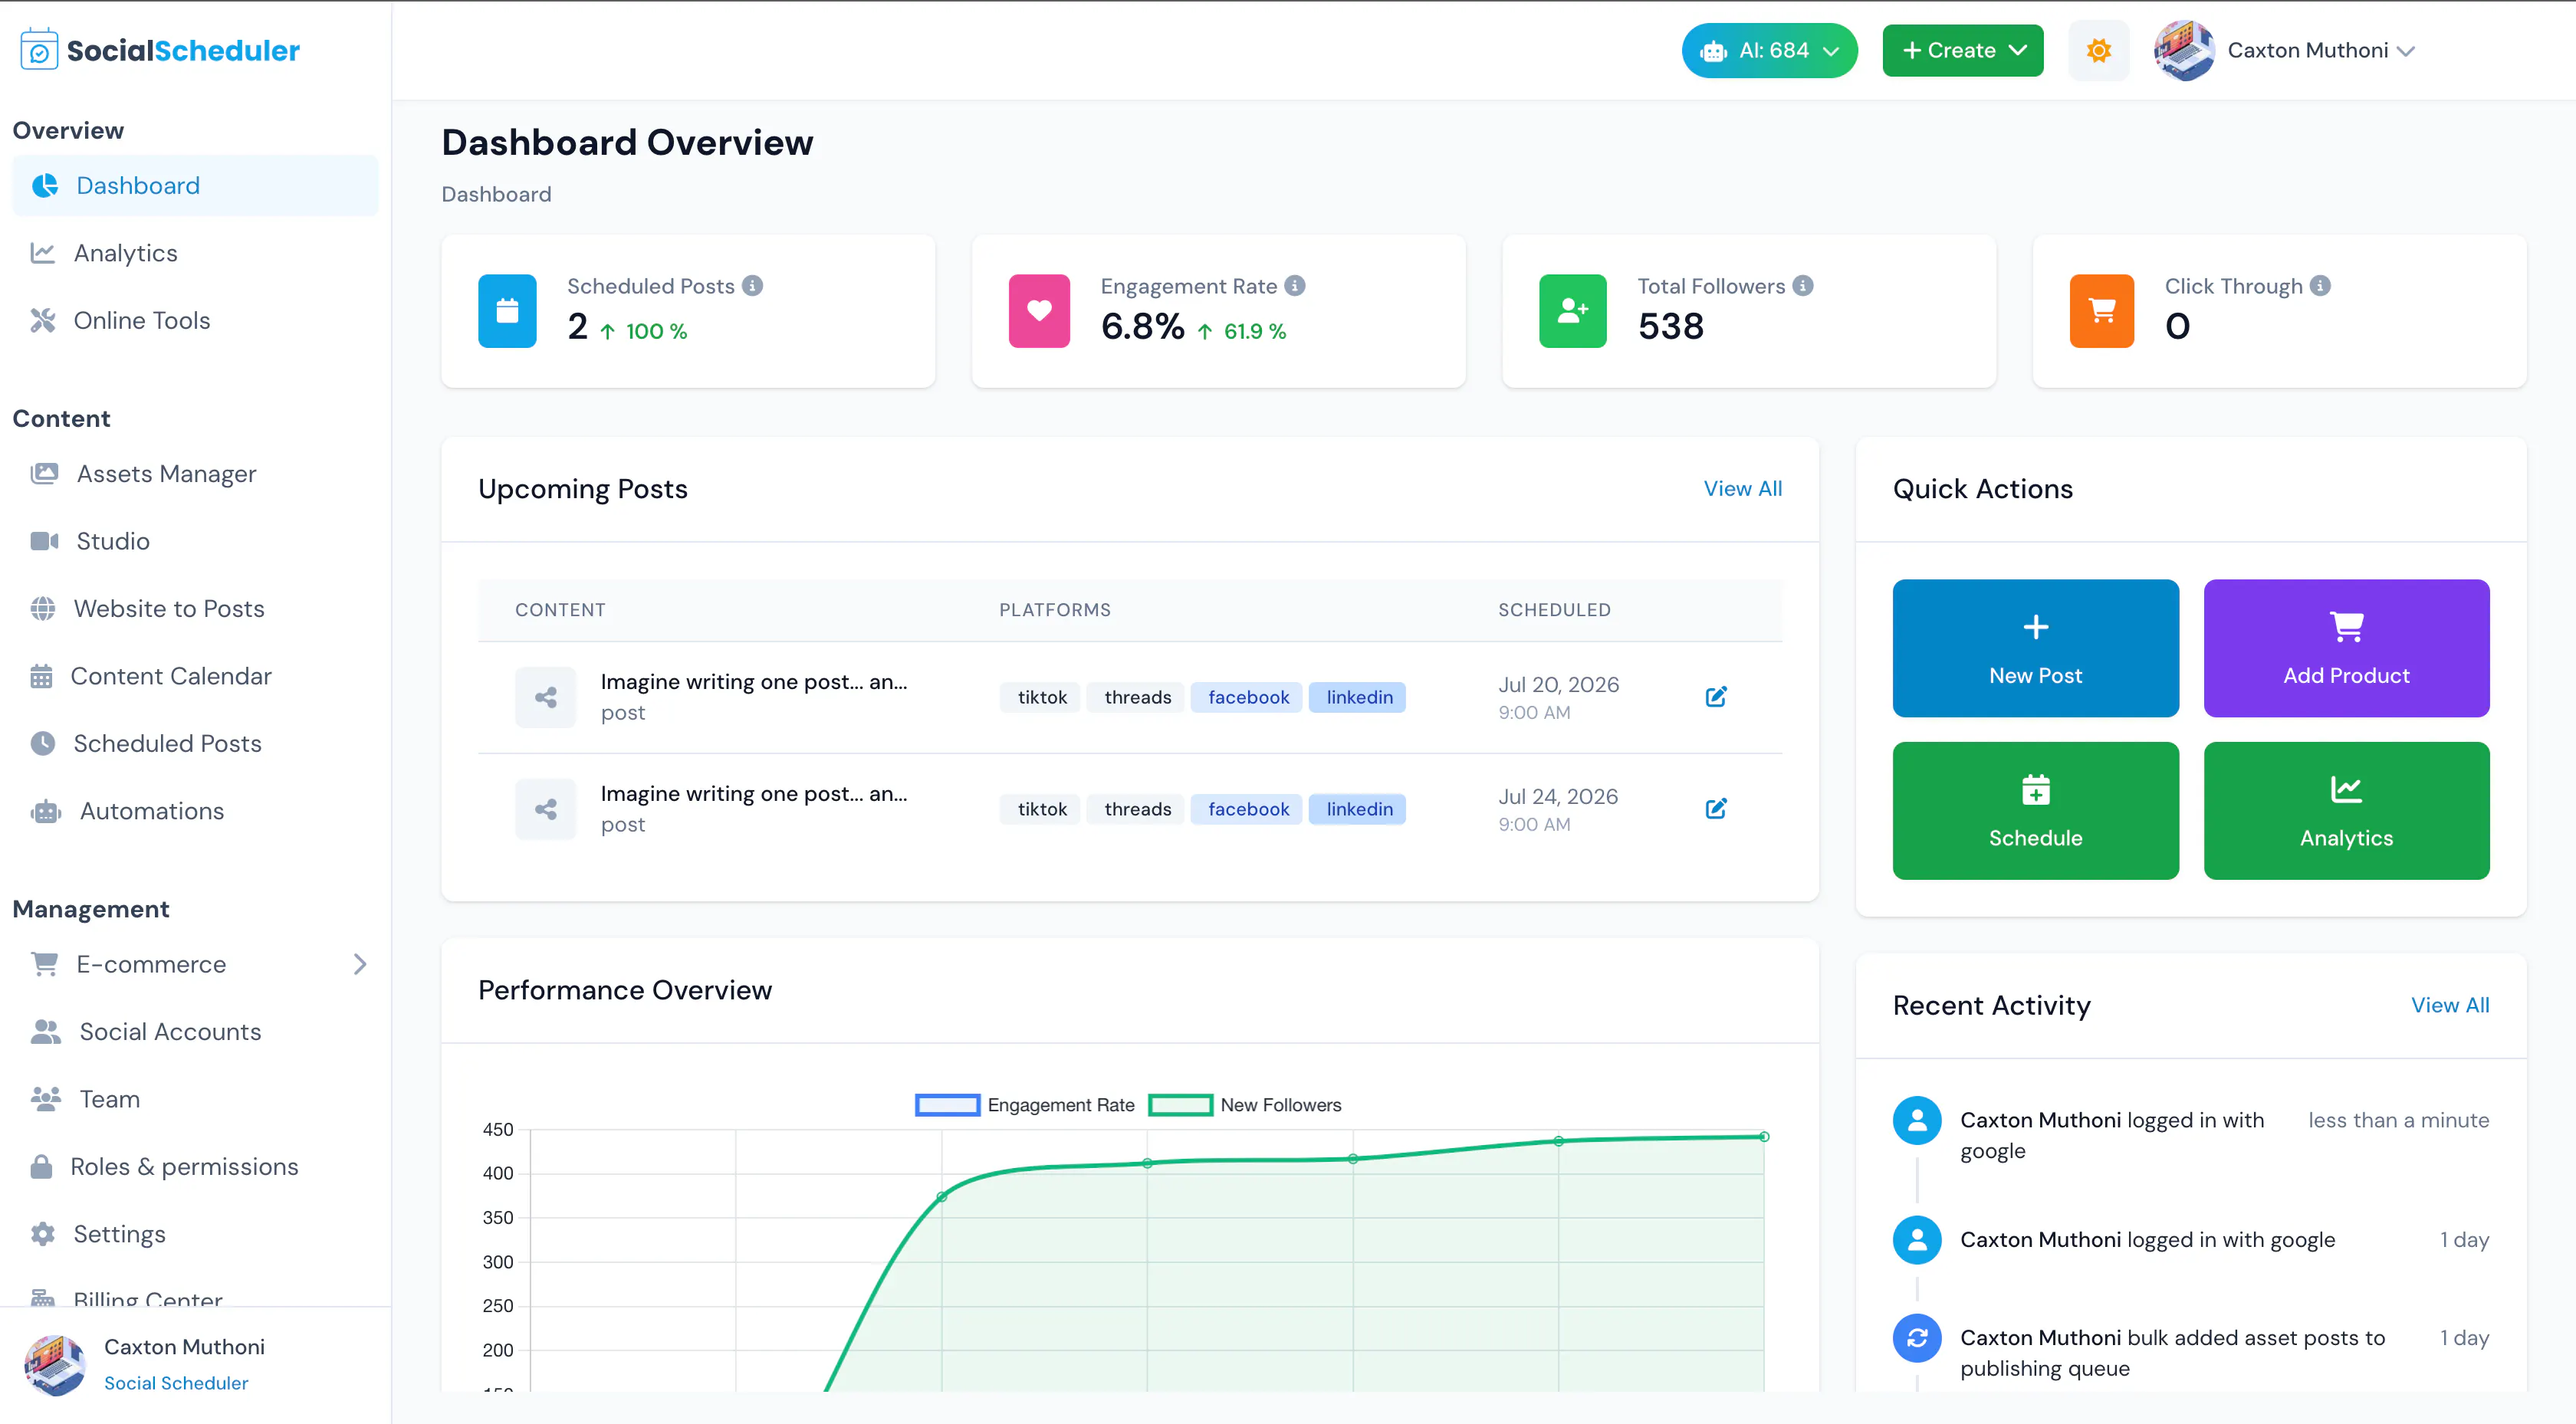Screen dimensions: 2576x1424
Task: Edit the Jul 20, 2026 scheduled post
Action: click(1716, 697)
